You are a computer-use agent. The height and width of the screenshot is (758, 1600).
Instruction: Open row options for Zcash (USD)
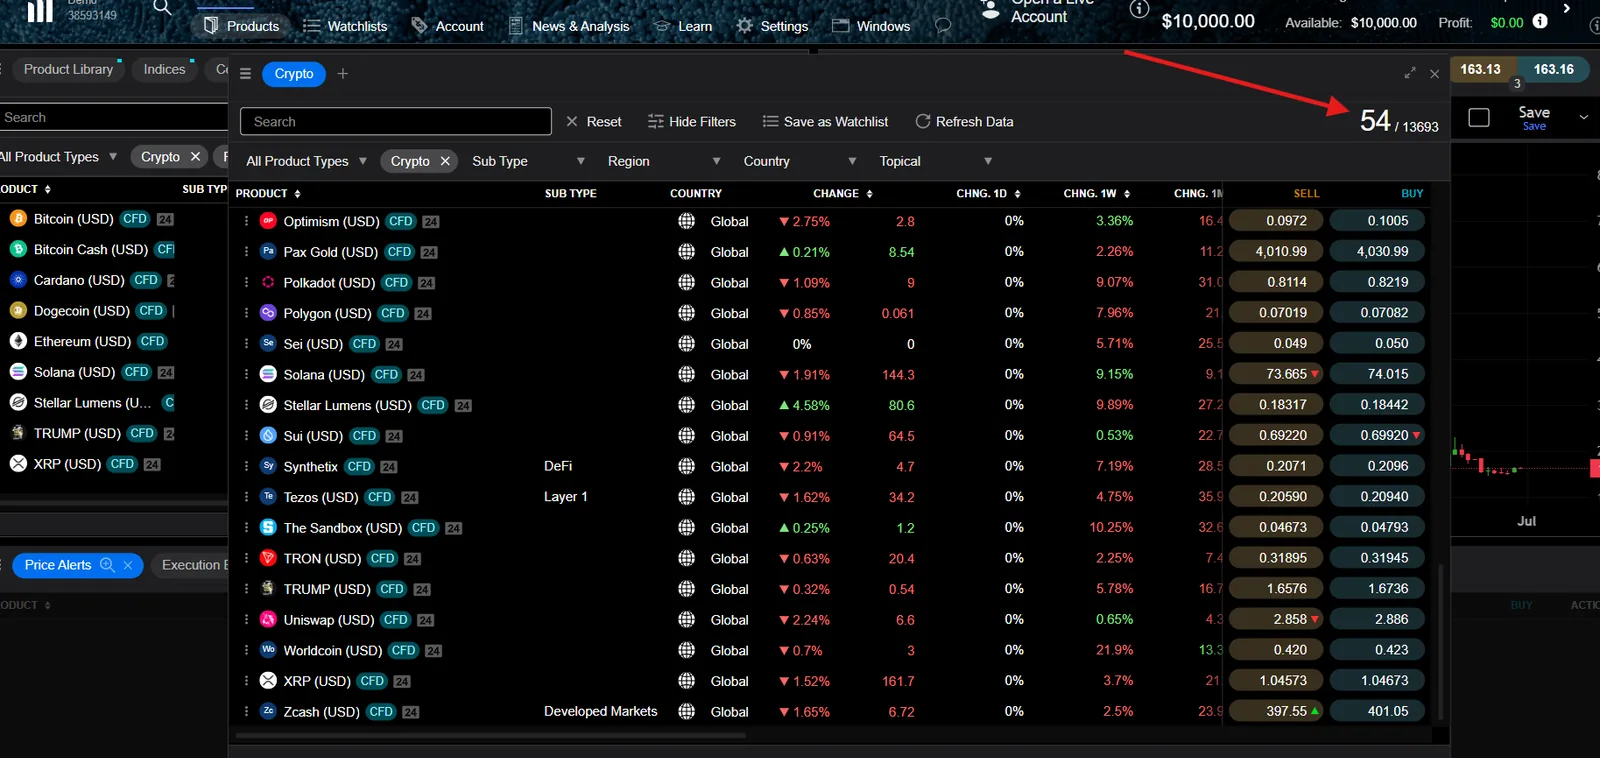click(246, 711)
